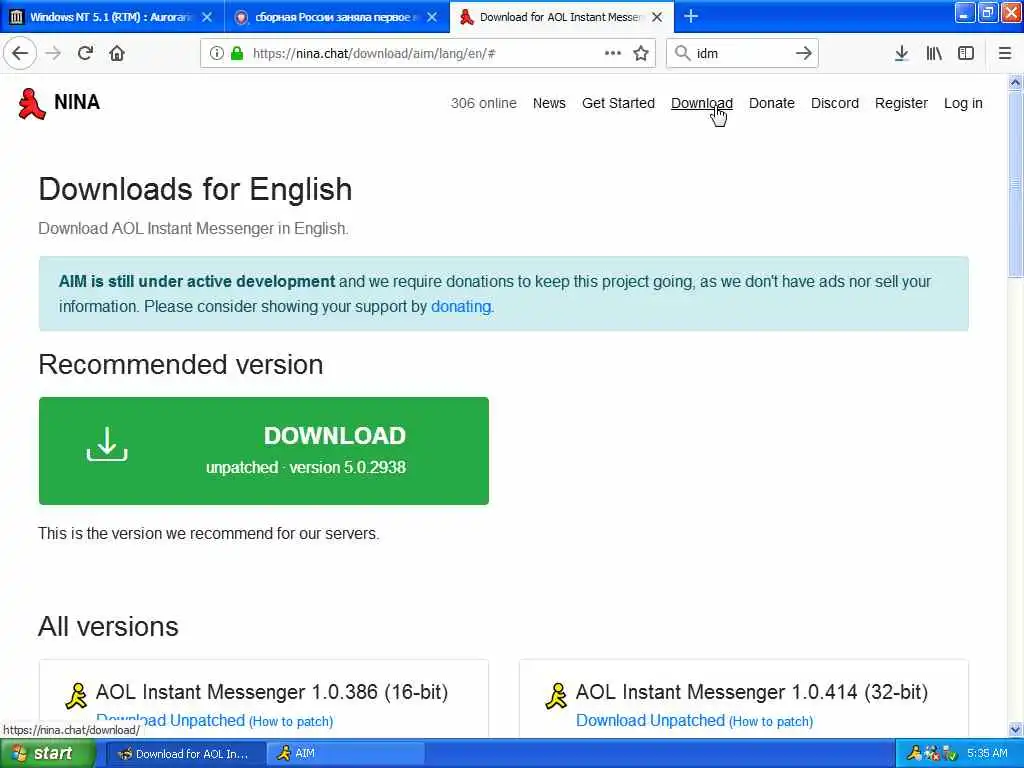Open the Get Started page
The image size is (1024, 768).
pos(618,103)
